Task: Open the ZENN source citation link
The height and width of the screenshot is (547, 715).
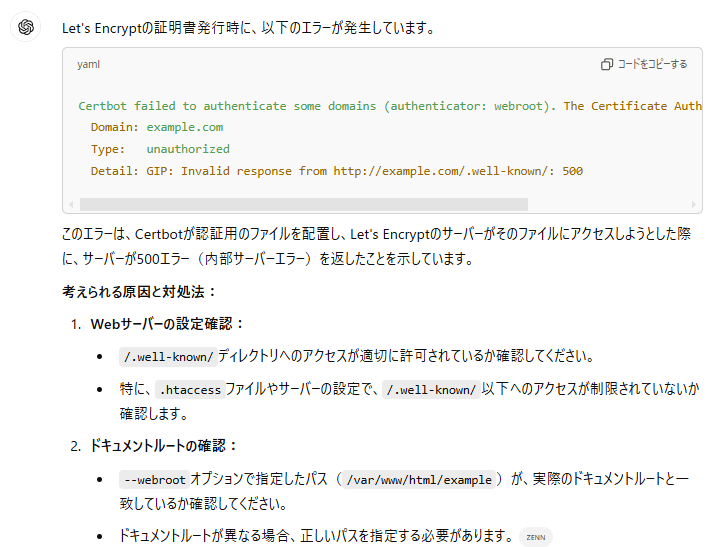Action: point(535,537)
